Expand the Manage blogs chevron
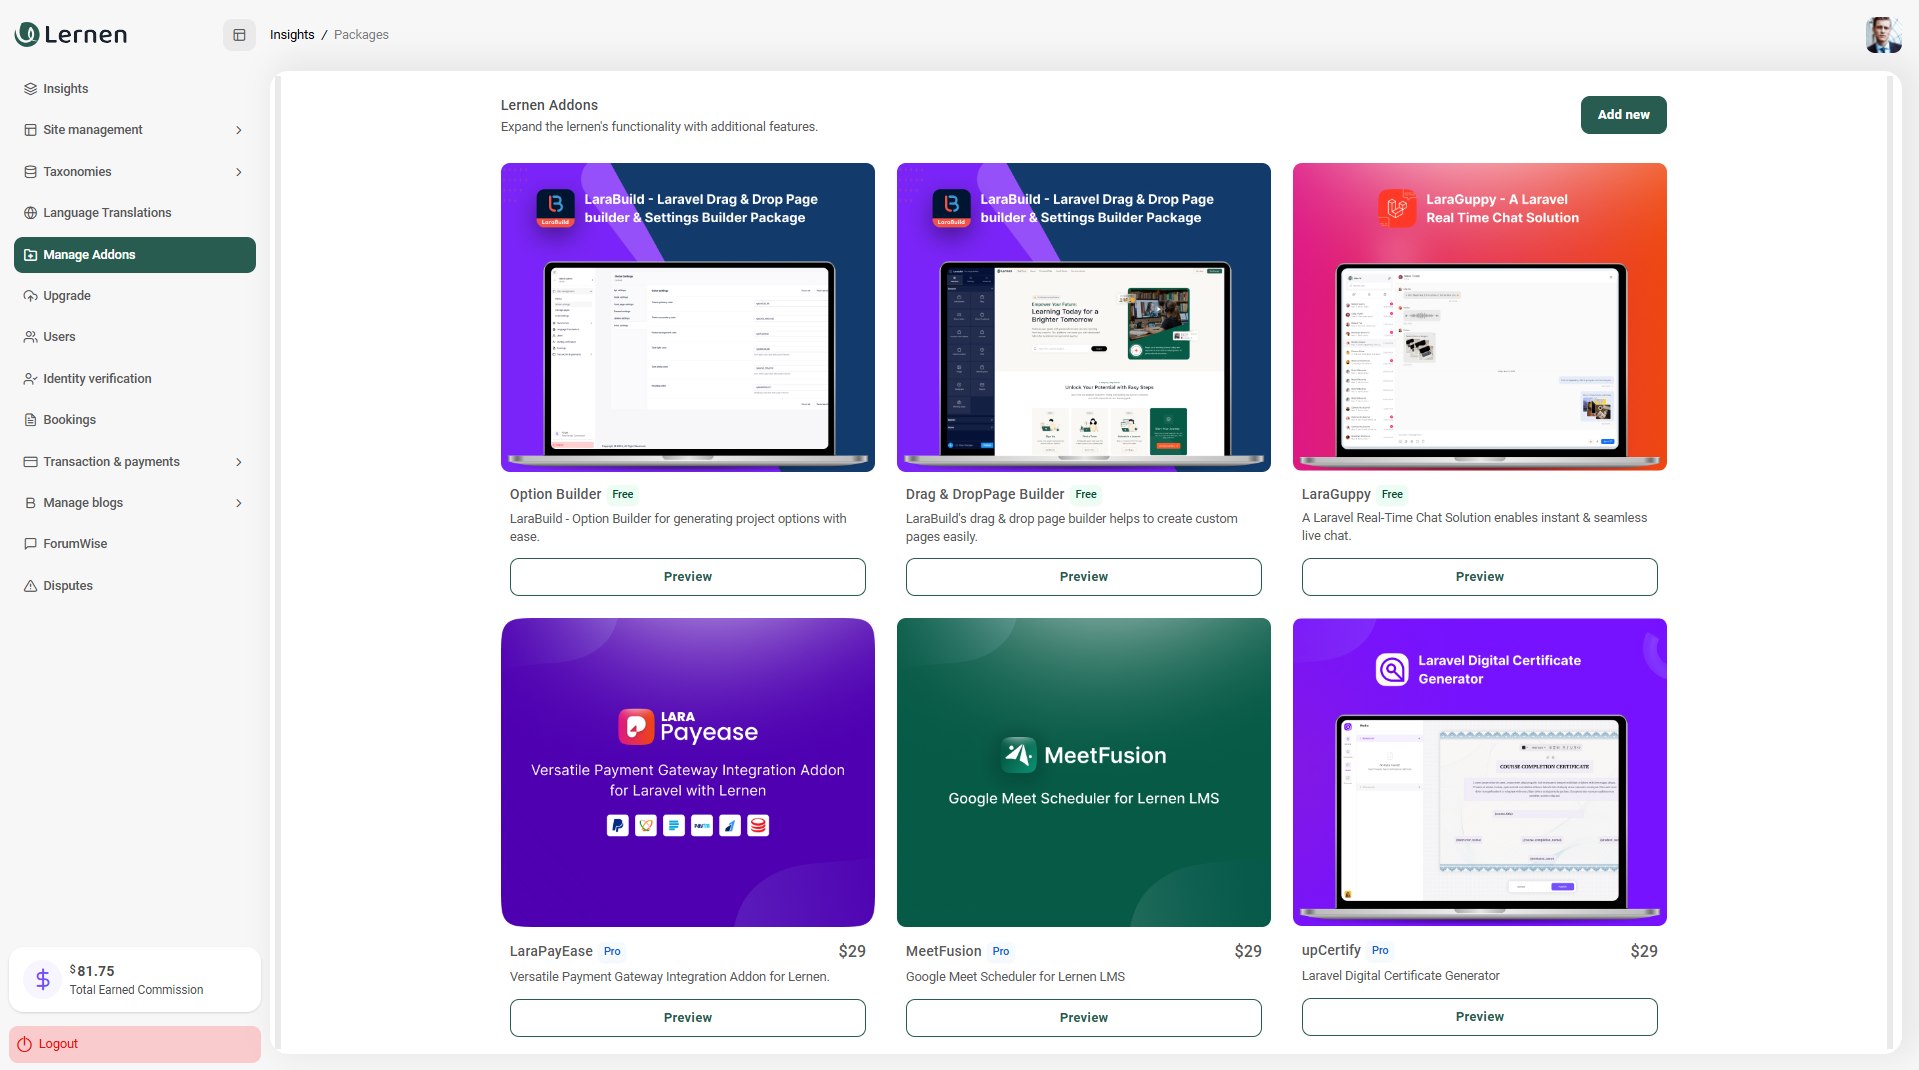1919x1070 pixels. coord(239,503)
